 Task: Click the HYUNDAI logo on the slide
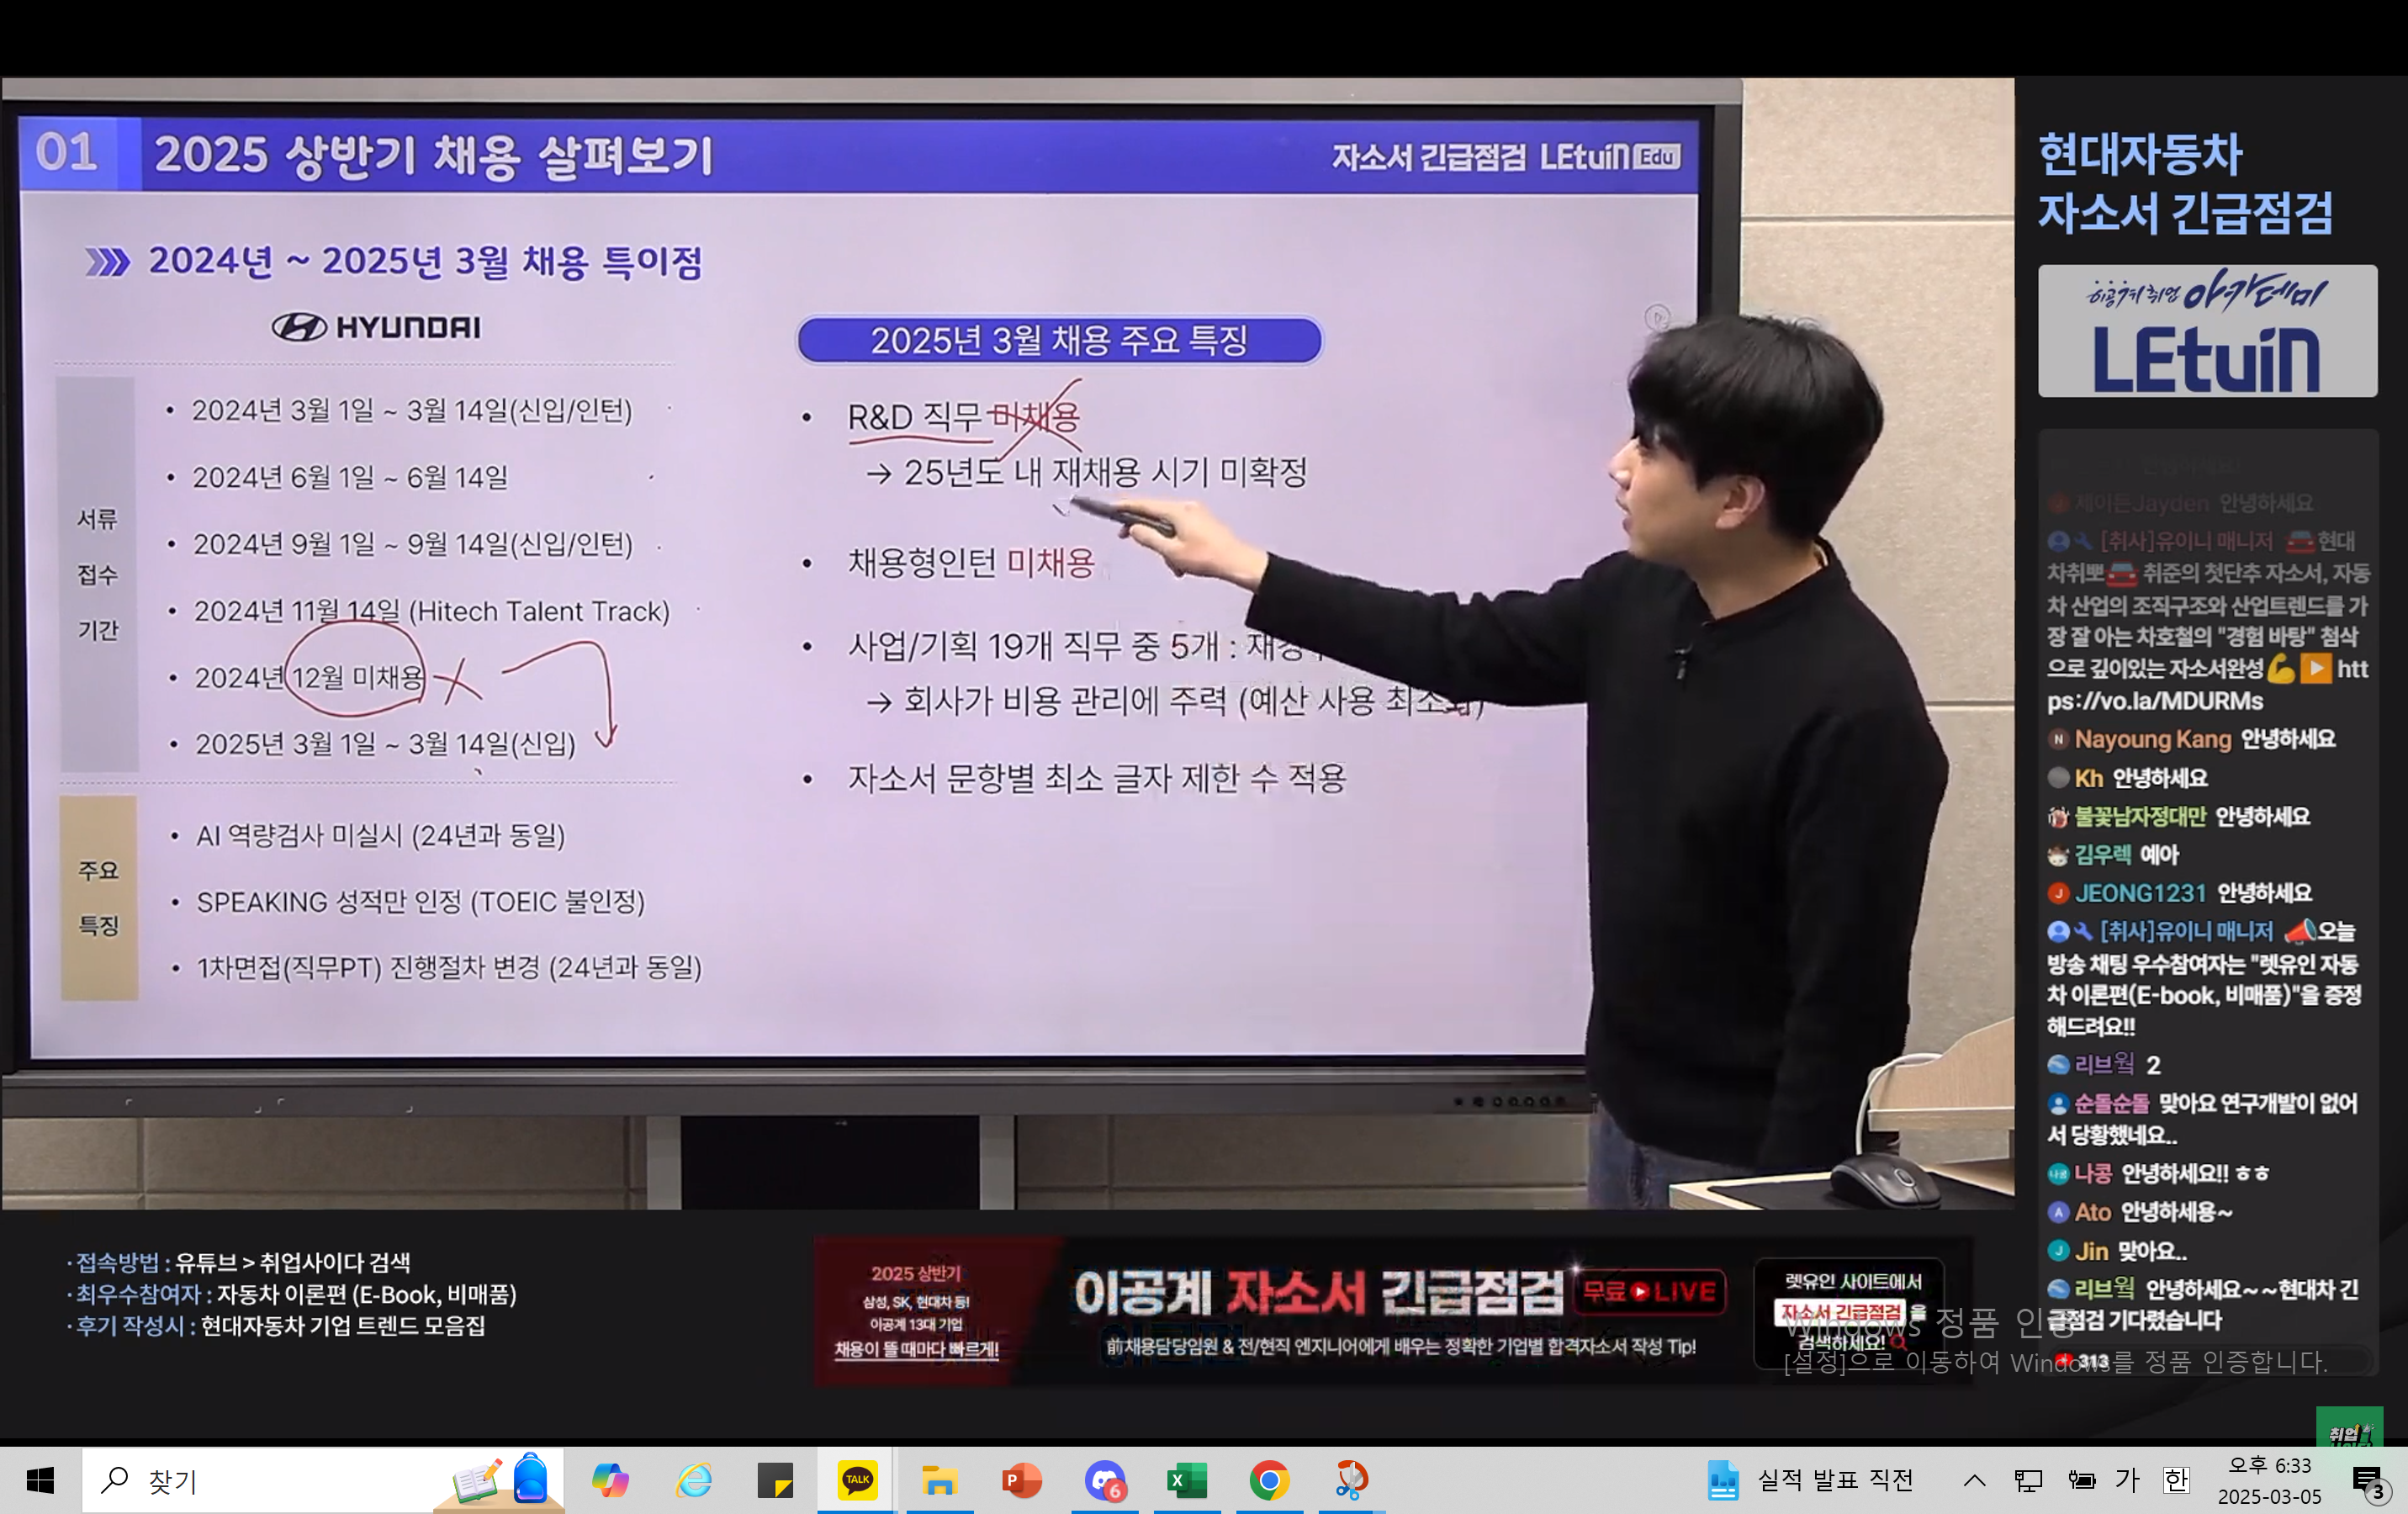click(376, 327)
